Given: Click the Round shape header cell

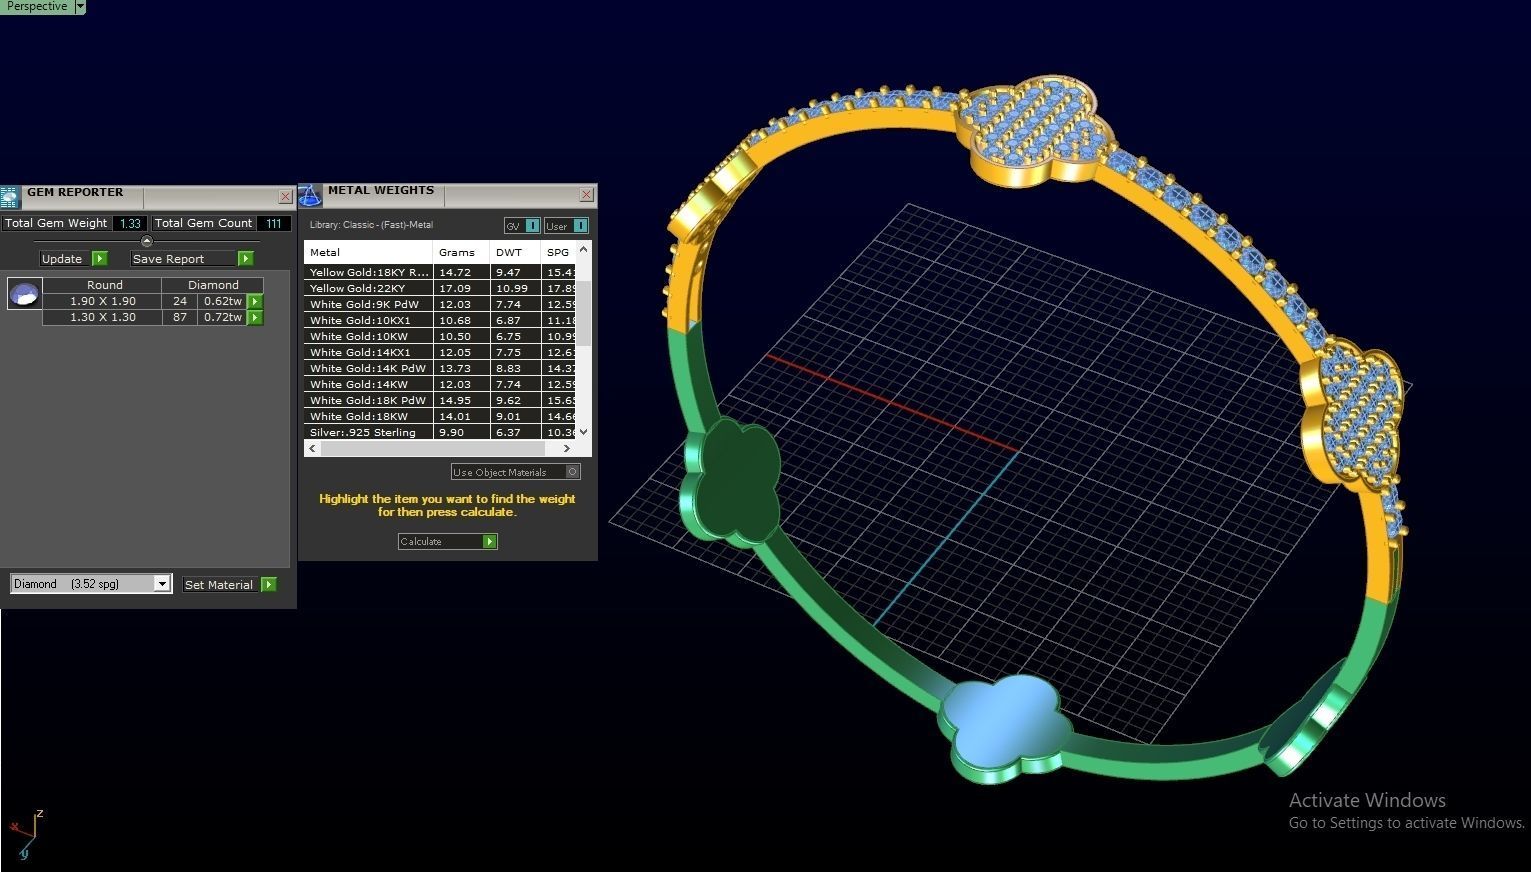Looking at the screenshot, I should [104, 285].
